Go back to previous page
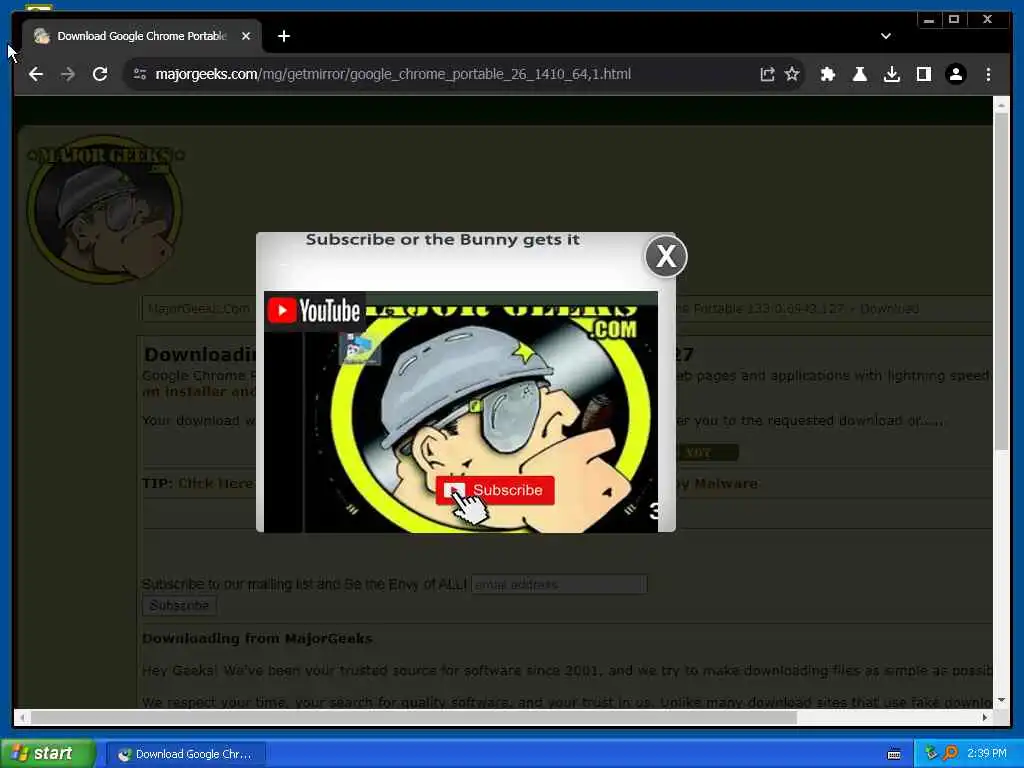The width and height of the screenshot is (1024, 768). point(36,74)
